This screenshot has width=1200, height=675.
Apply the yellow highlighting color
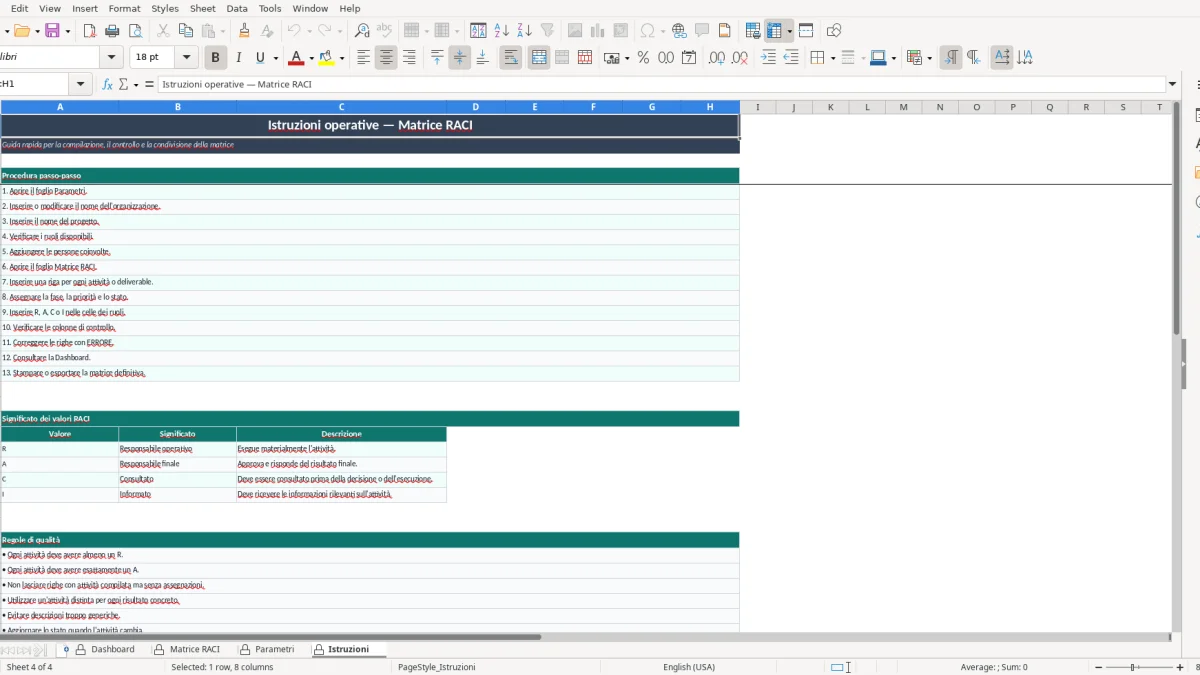point(326,58)
